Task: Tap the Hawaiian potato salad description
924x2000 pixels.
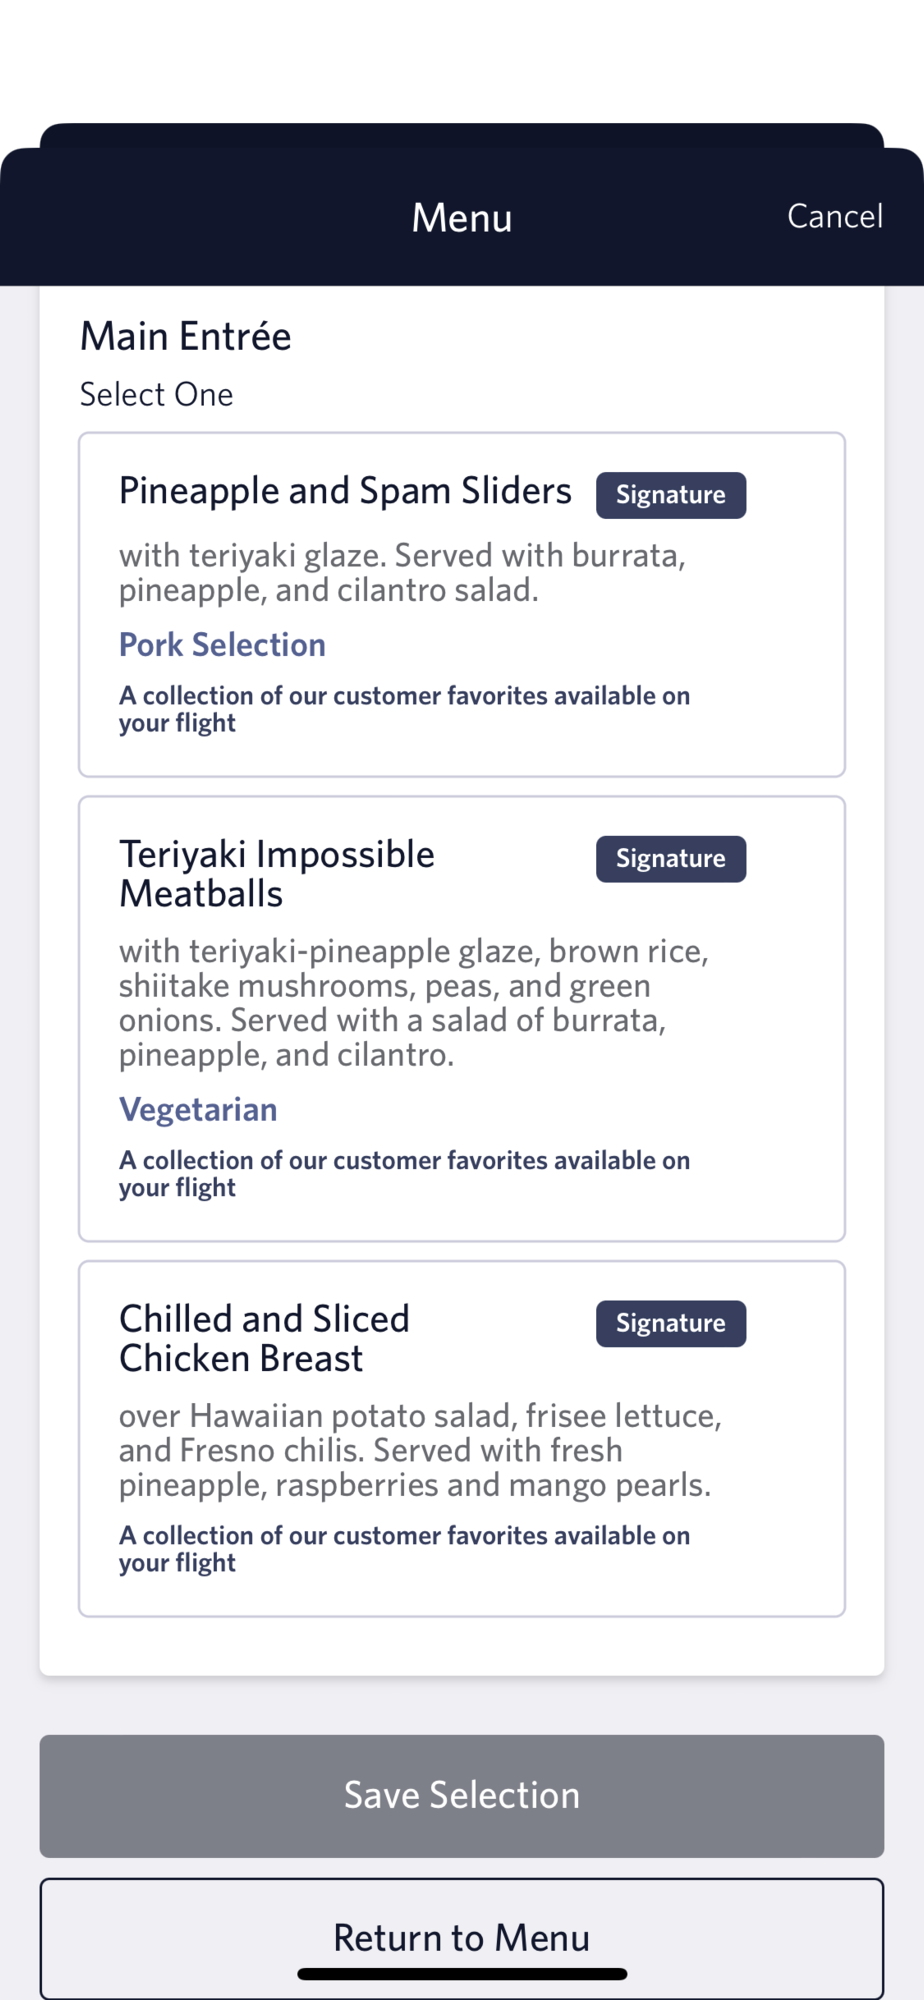Action: 419,1450
